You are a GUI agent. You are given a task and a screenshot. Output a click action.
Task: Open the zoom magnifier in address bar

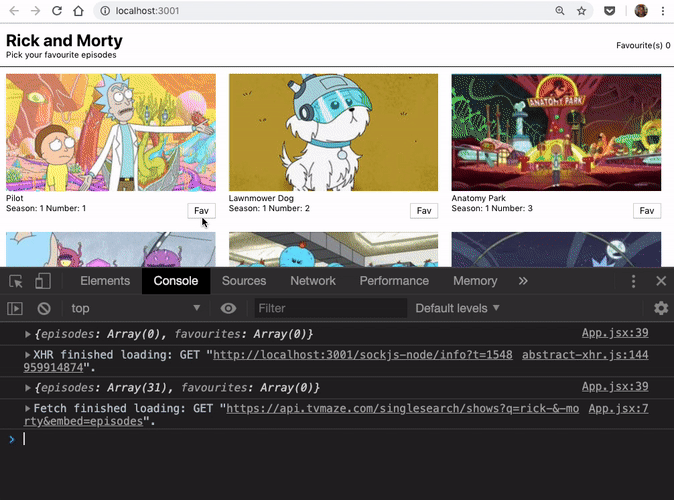pos(560,11)
